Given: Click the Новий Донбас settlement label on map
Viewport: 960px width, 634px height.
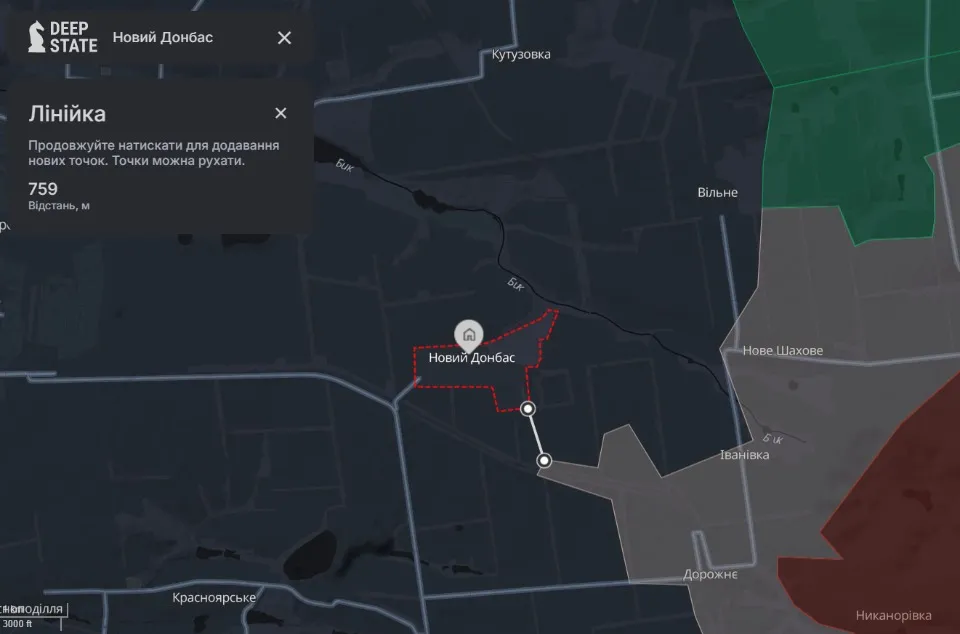Looking at the screenshot, I should tap(471, 358).
